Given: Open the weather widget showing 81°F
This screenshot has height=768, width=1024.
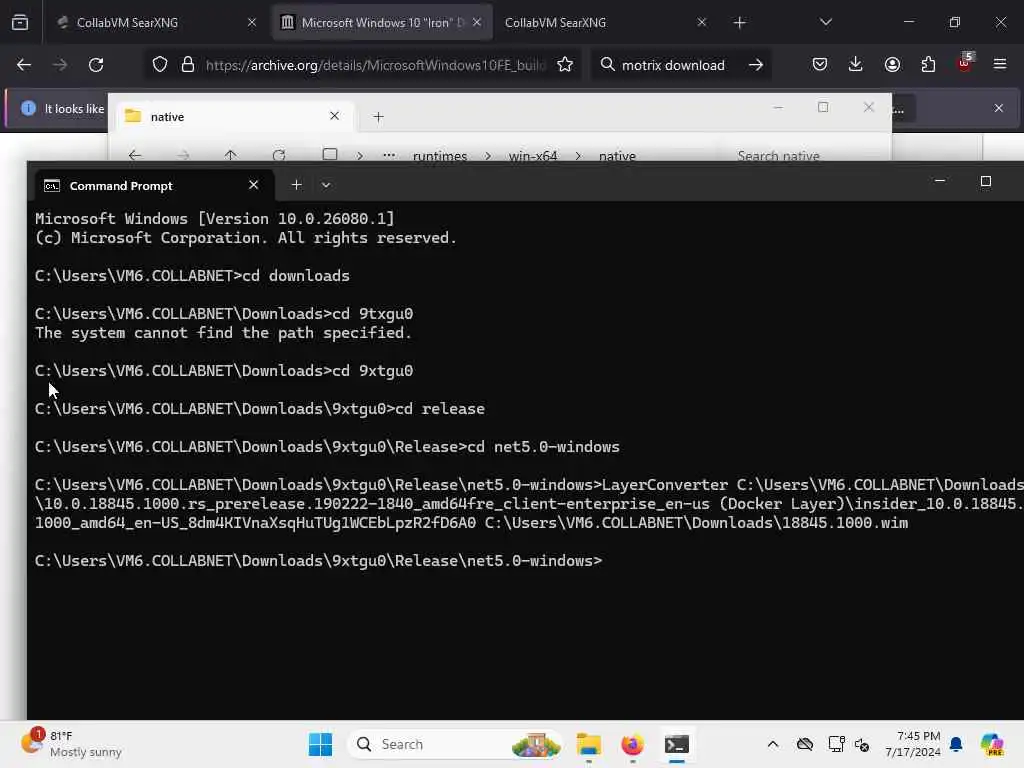Looking at the screenshot, I should pos(71,744).
